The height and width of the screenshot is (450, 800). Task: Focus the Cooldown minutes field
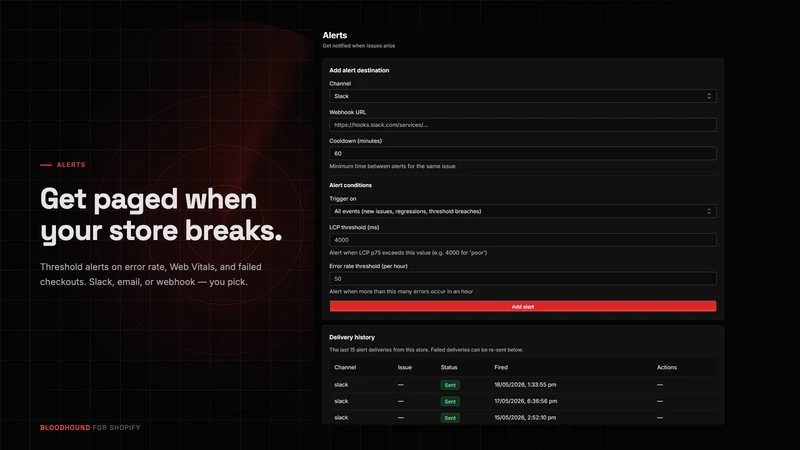click(x=522, y=153)
